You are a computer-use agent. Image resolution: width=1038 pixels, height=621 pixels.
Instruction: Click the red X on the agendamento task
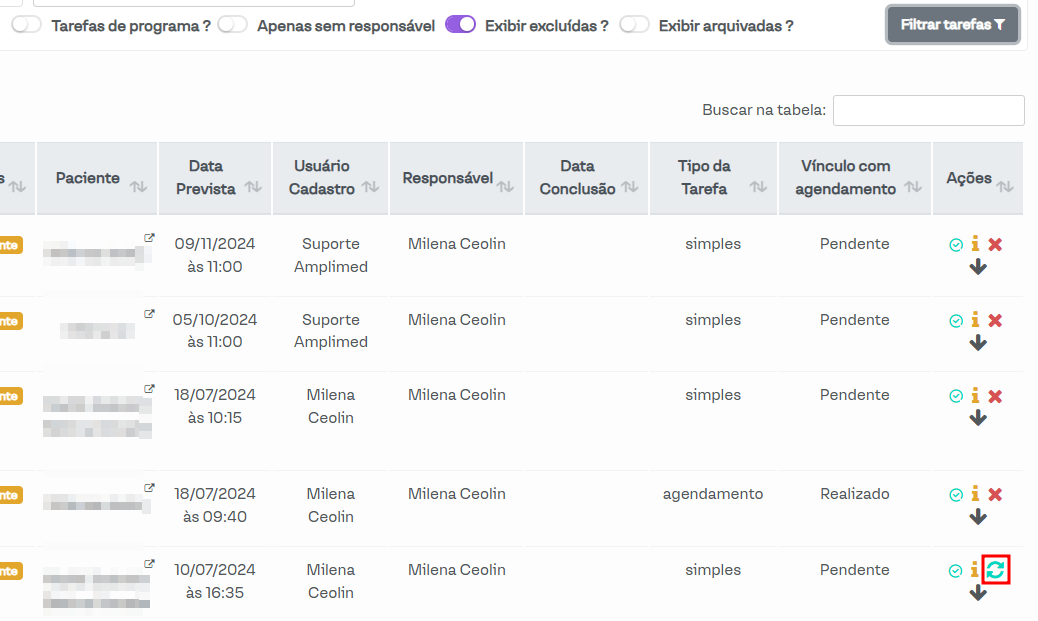tap(995, 495)
